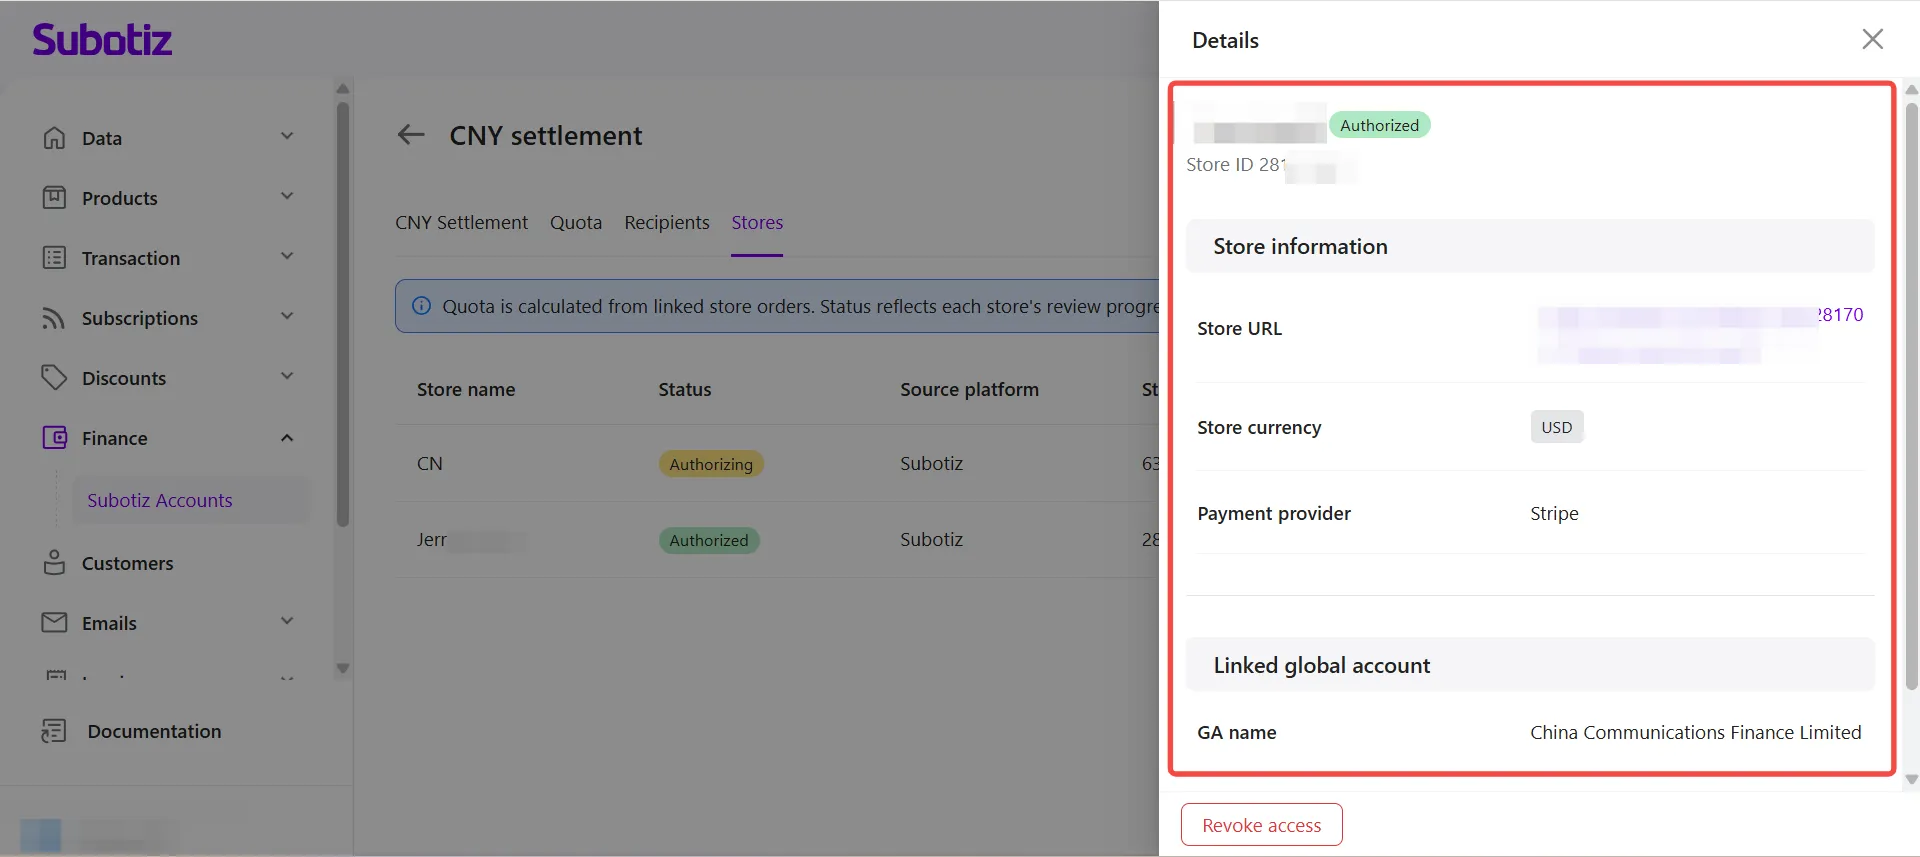The image size is (1920, 857).
Task: Open the Store URL link
Action: click(1700, 333)
